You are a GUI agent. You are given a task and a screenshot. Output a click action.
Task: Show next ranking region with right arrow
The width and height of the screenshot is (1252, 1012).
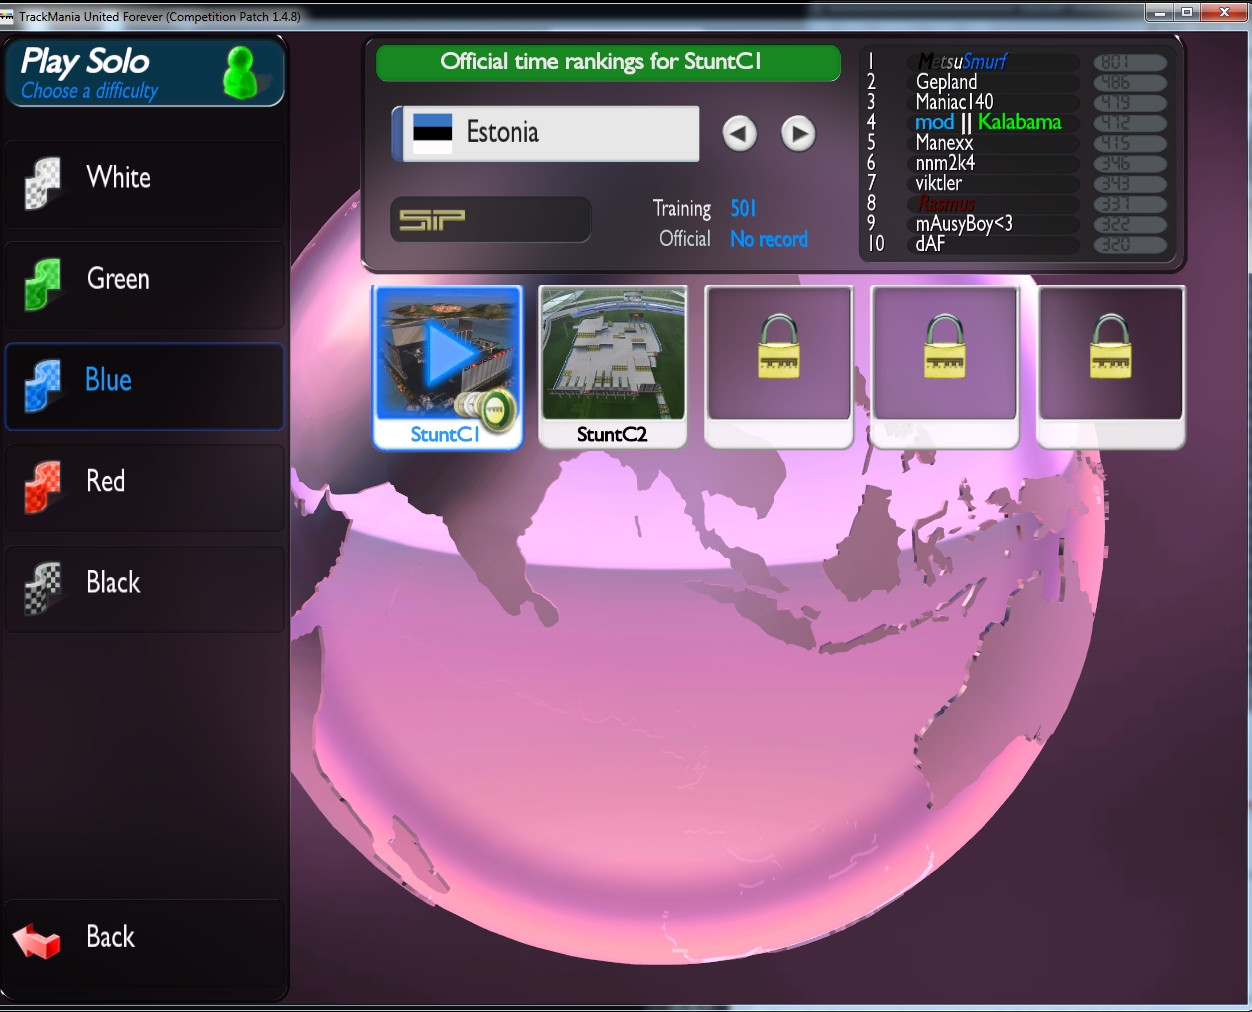point(798,133)
